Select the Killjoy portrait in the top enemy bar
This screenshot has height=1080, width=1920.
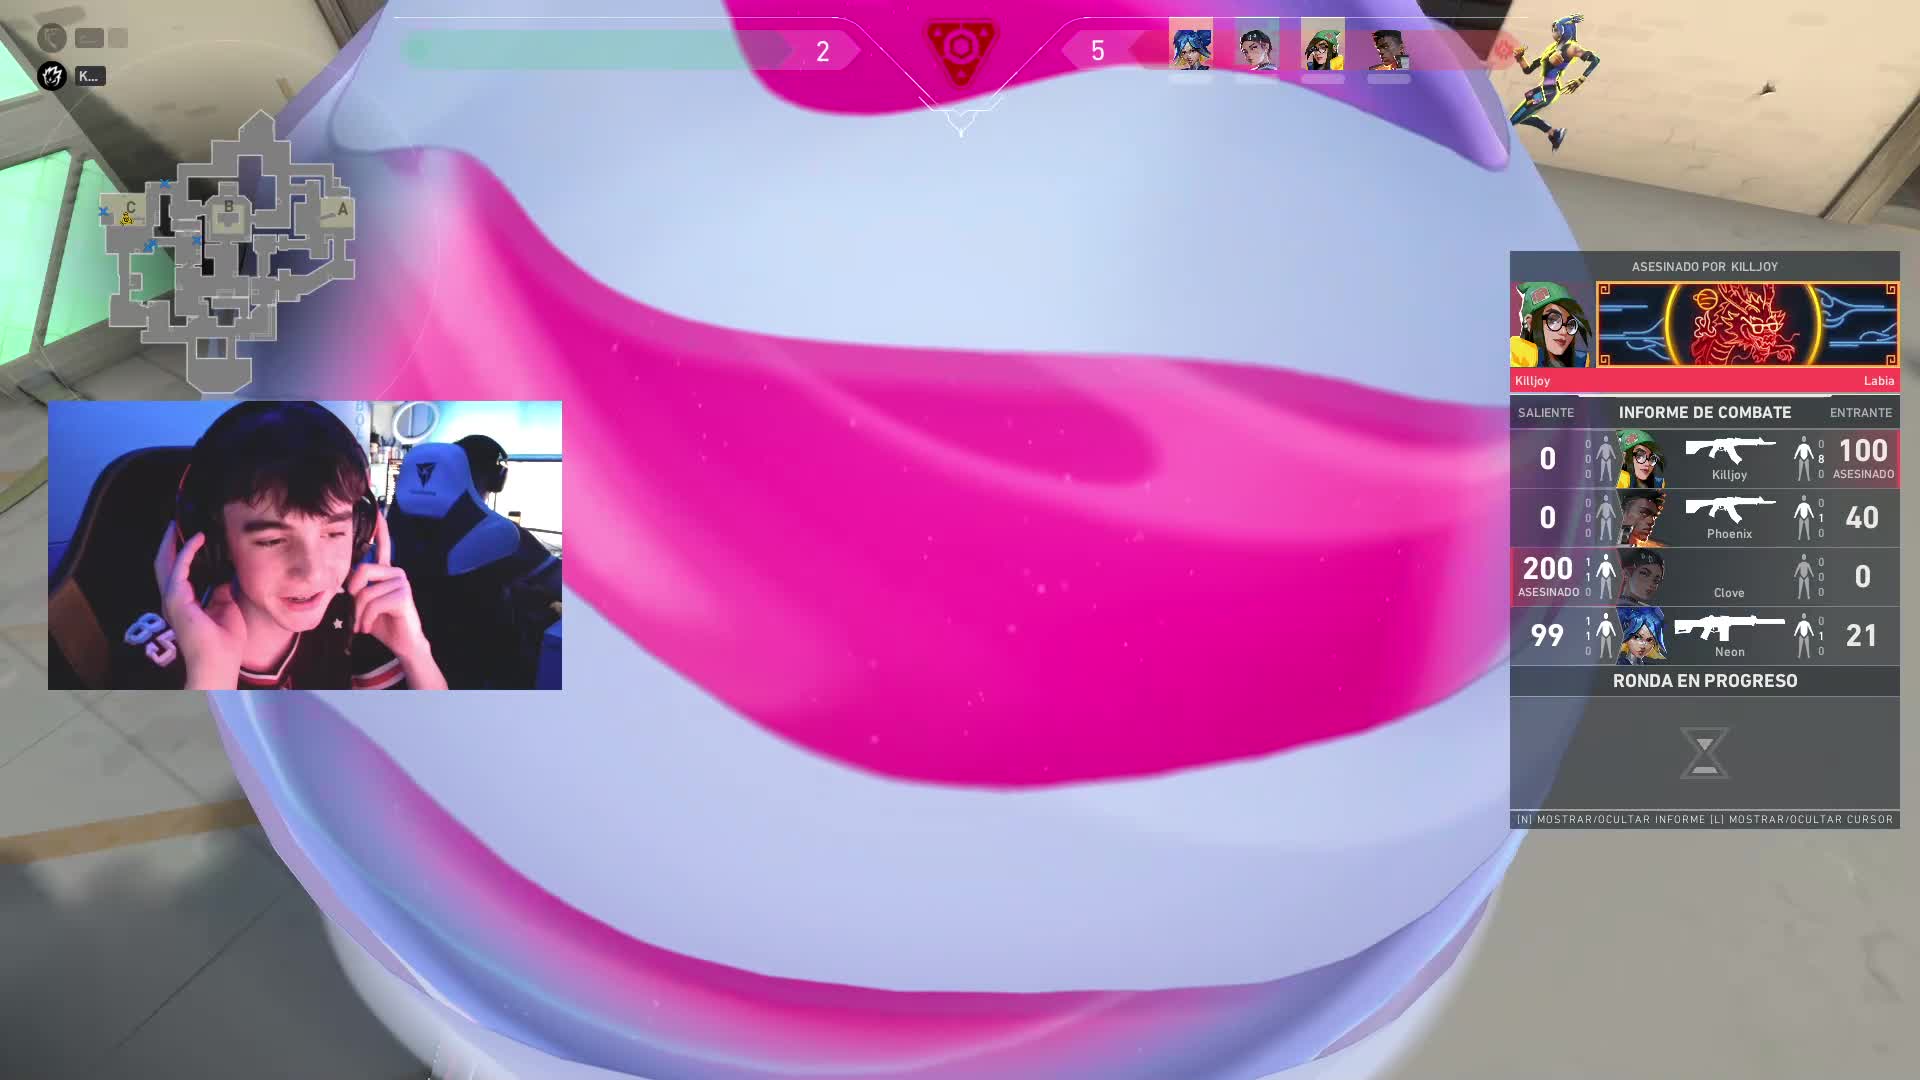click(x=1322, y=45)
